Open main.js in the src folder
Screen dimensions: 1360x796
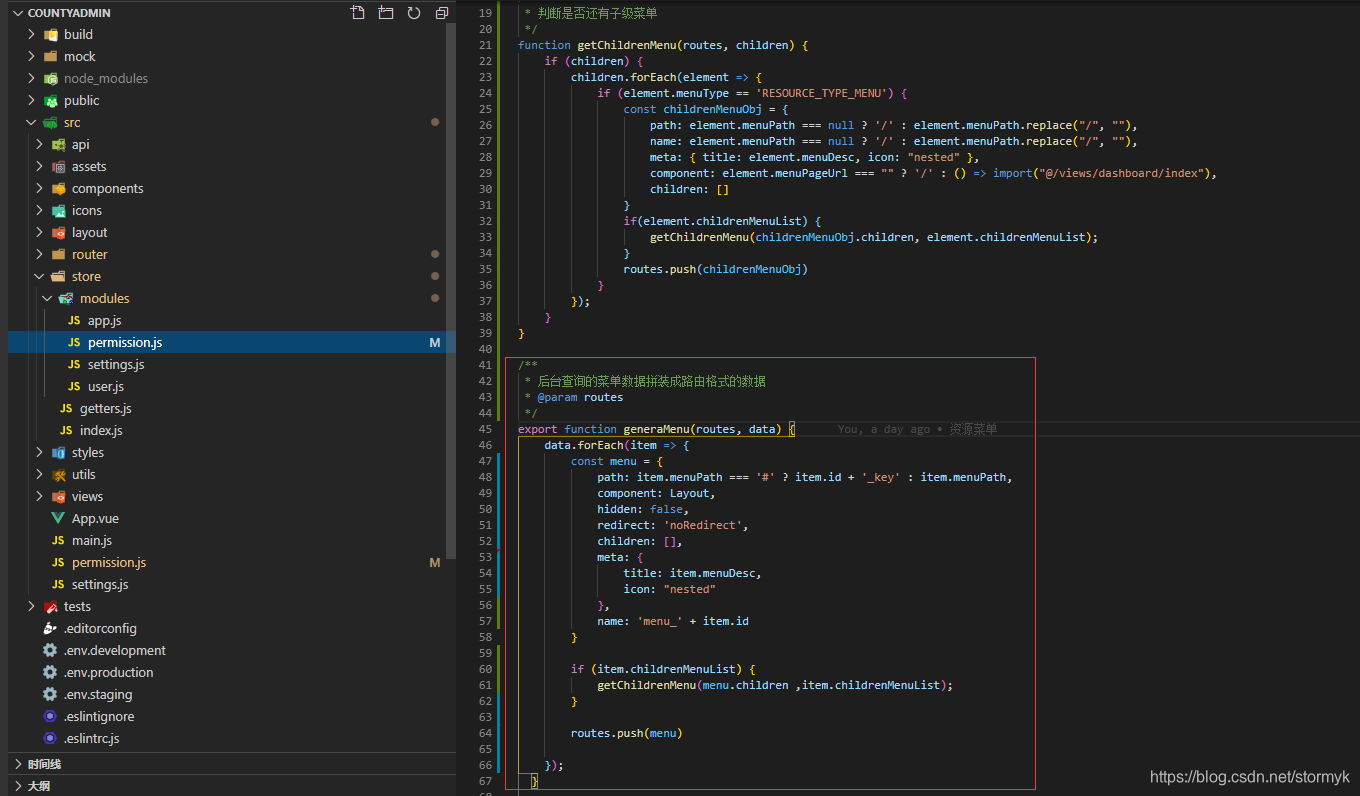(x=231, y=540)
